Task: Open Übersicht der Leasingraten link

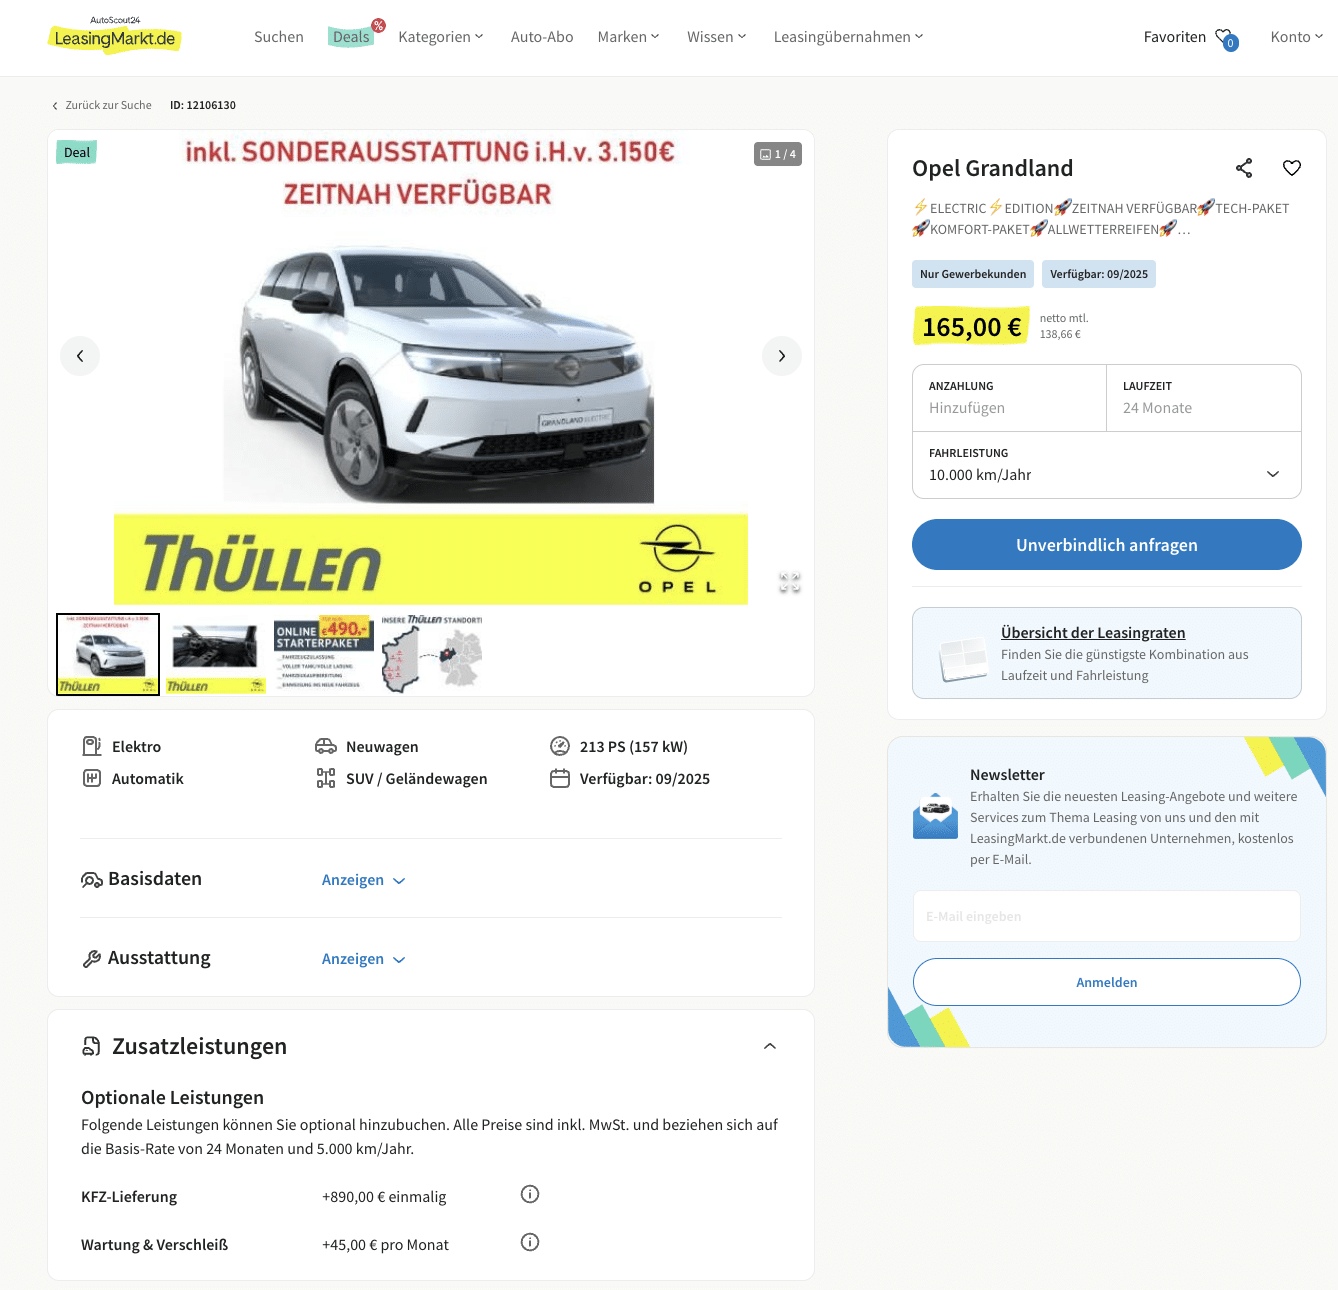Action: click(x=1093, y=633)
